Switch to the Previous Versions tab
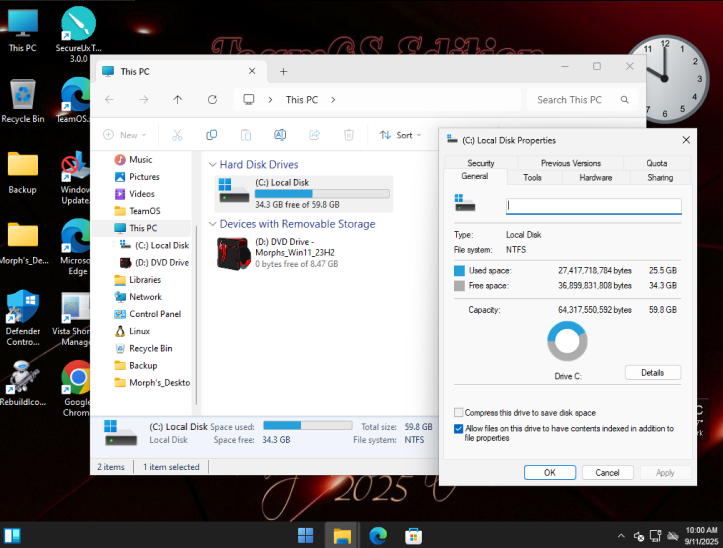Screen dimensions: 723x548 point(571,163)
